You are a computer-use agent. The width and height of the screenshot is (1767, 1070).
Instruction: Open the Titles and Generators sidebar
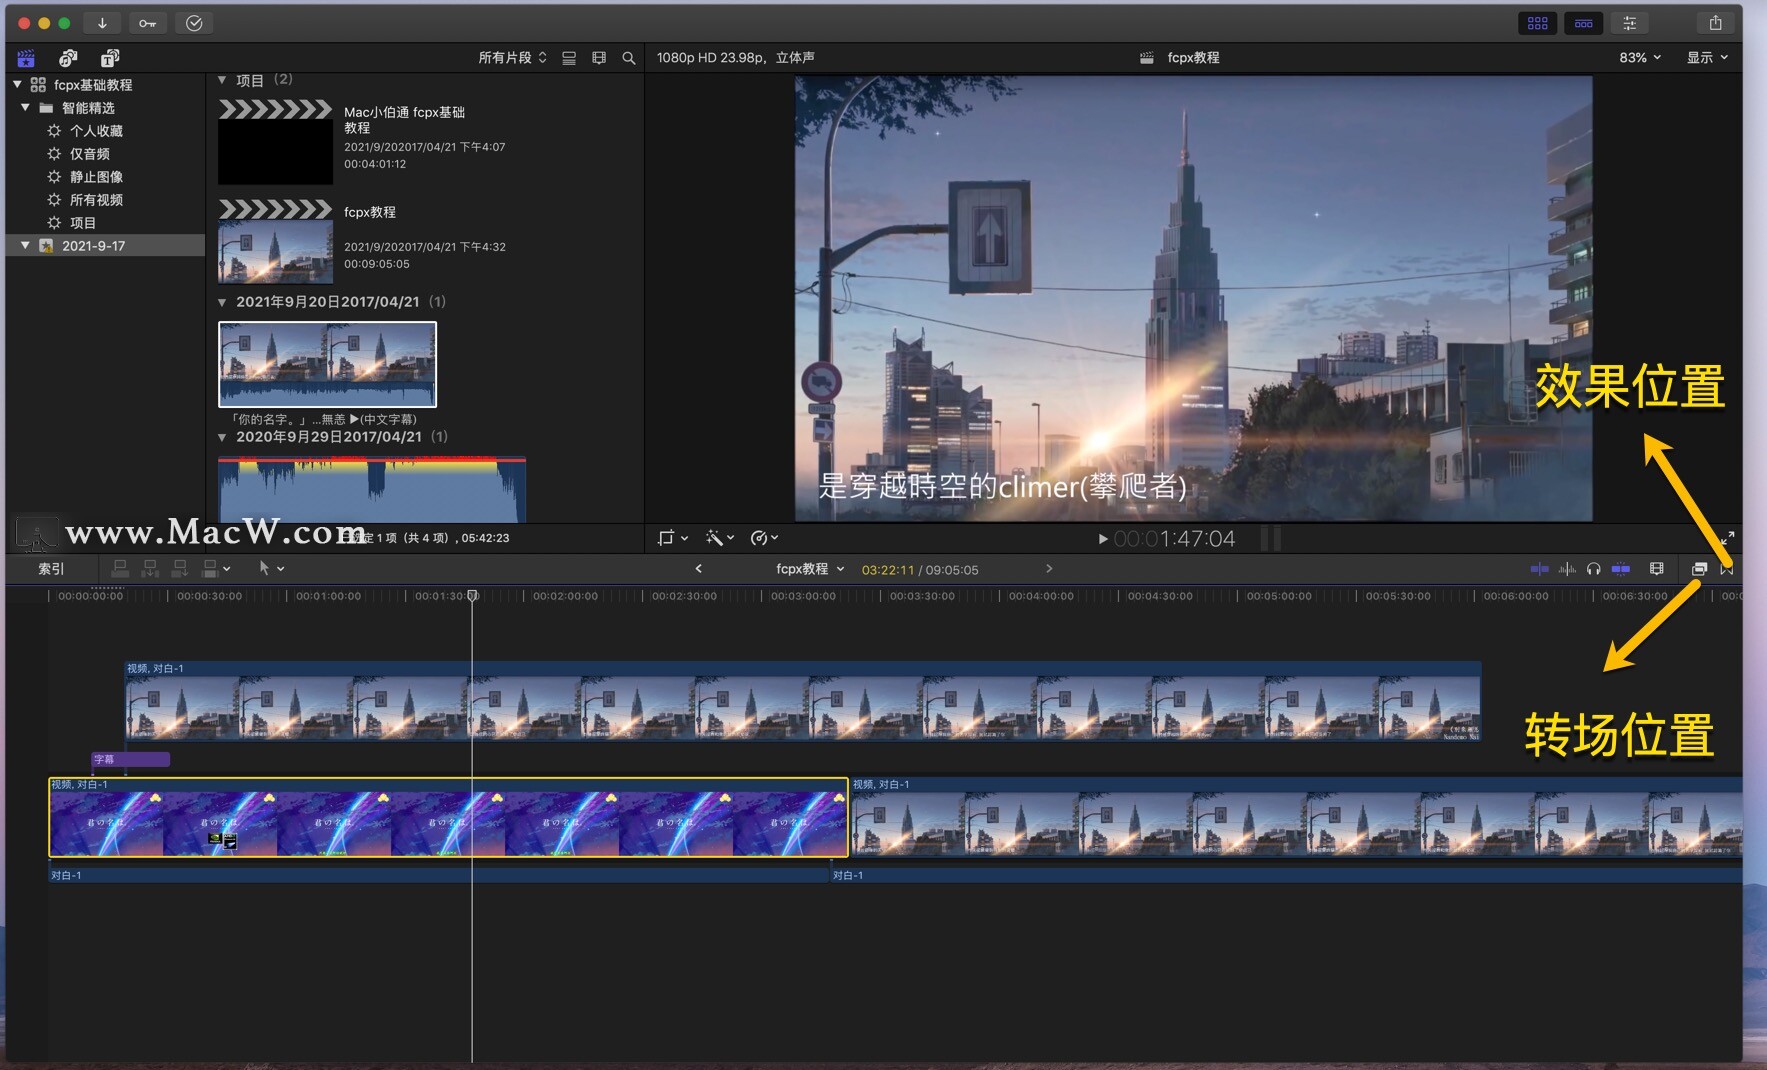(110, 58)
